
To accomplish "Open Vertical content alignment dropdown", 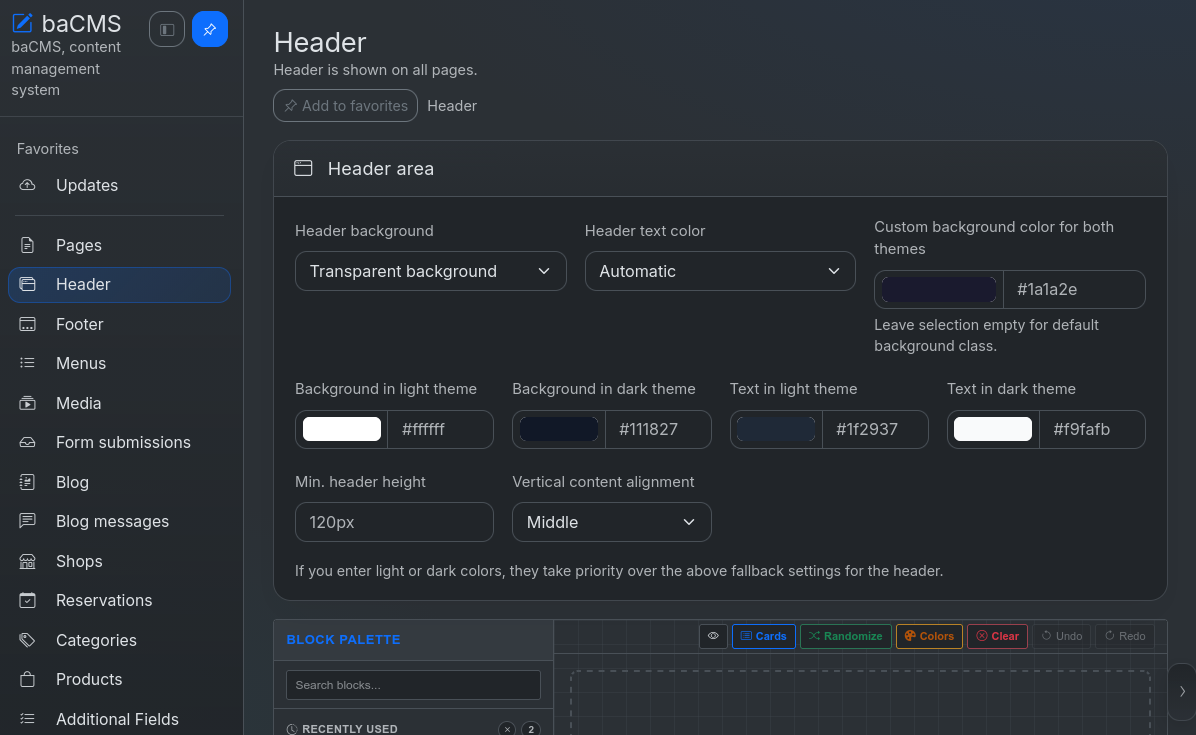I will [612, 522].
